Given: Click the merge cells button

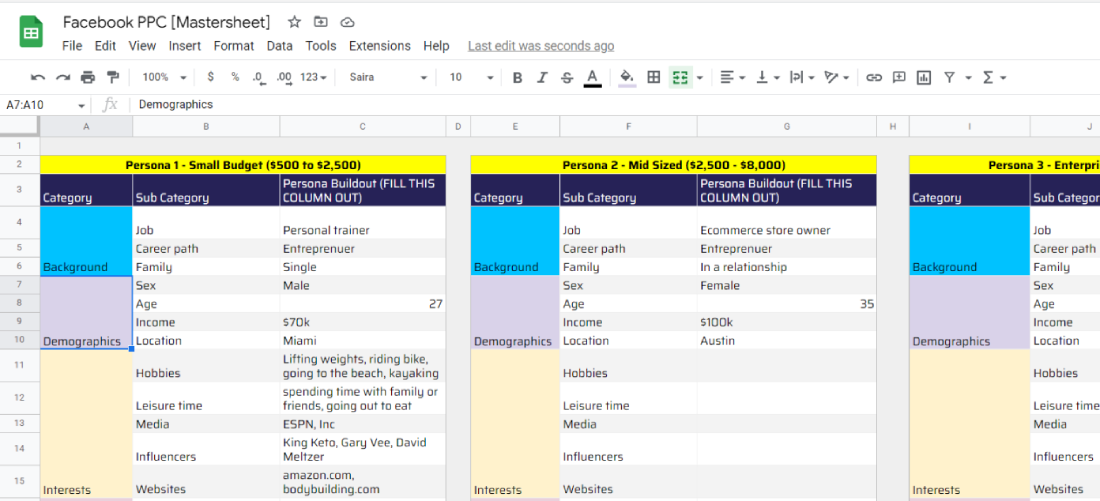Looking at the screenshot, I should point(678,77).
